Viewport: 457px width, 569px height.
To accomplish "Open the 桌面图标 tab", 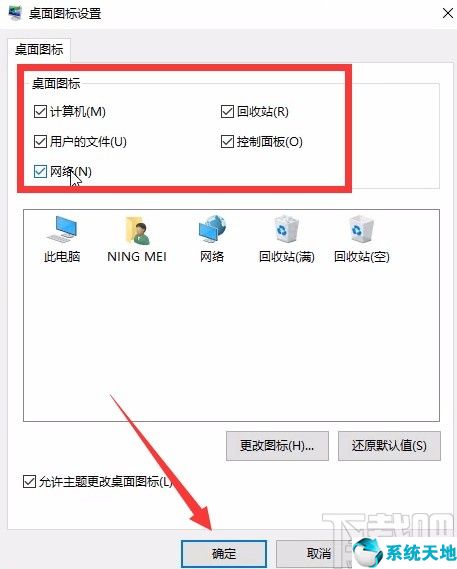I will (x=39, y=49).
